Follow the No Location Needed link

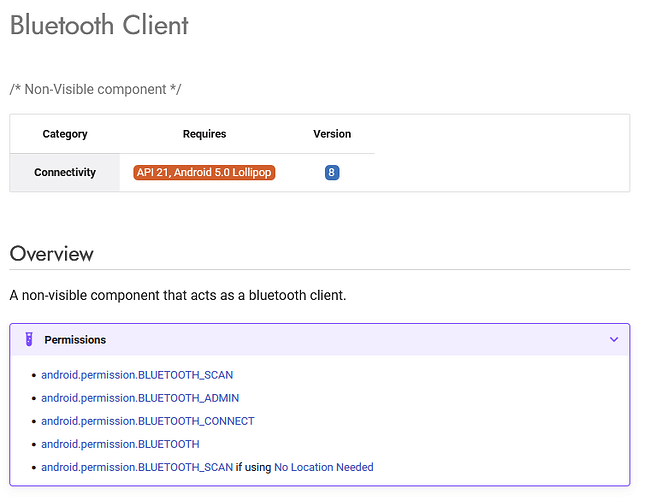(324, 467)
